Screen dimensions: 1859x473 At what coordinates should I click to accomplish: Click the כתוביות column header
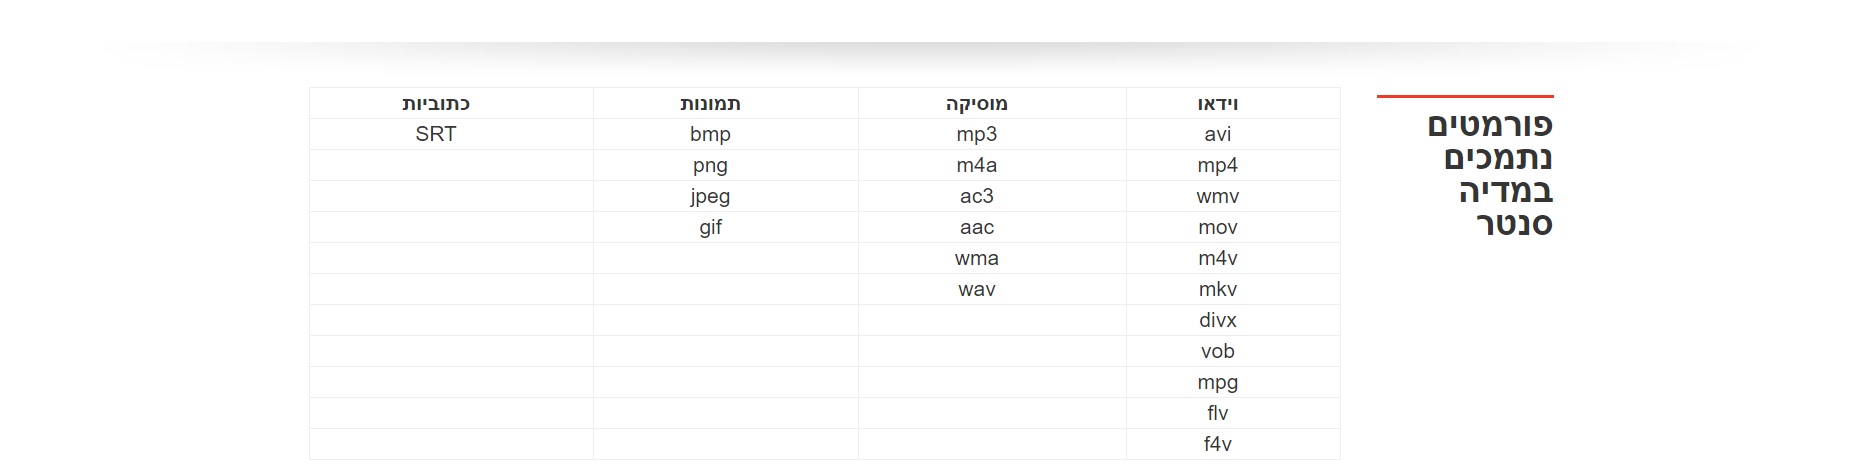click(436, 103)
